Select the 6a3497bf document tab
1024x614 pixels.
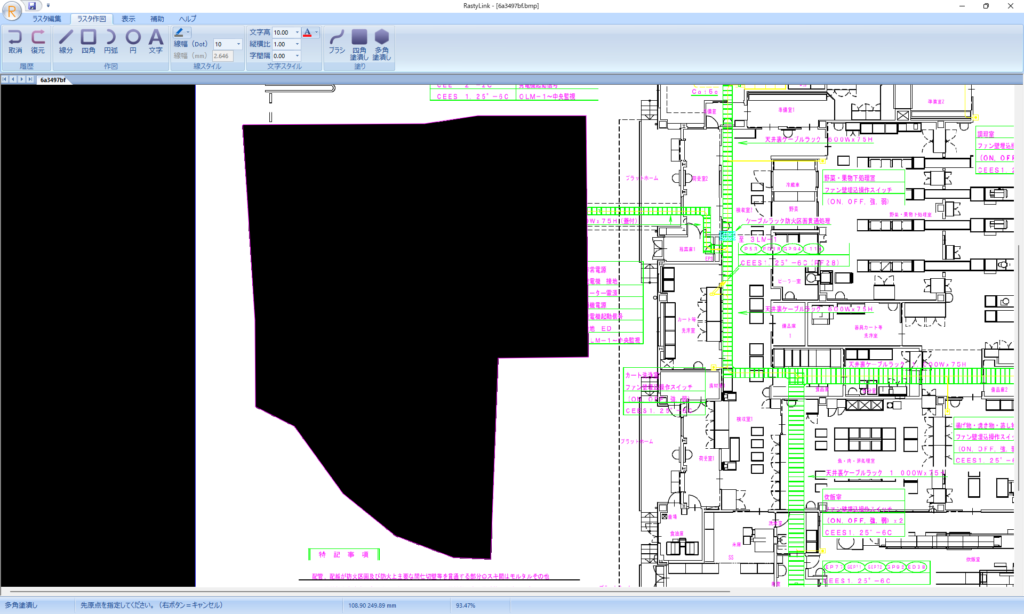53,80
